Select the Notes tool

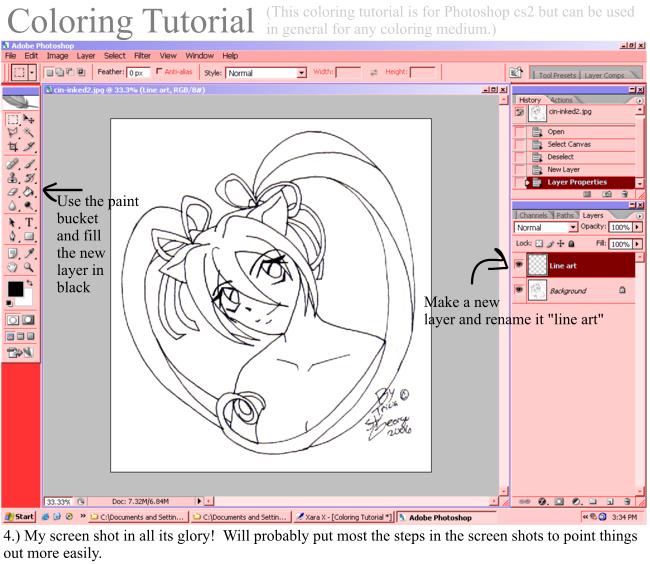(13, 253)
